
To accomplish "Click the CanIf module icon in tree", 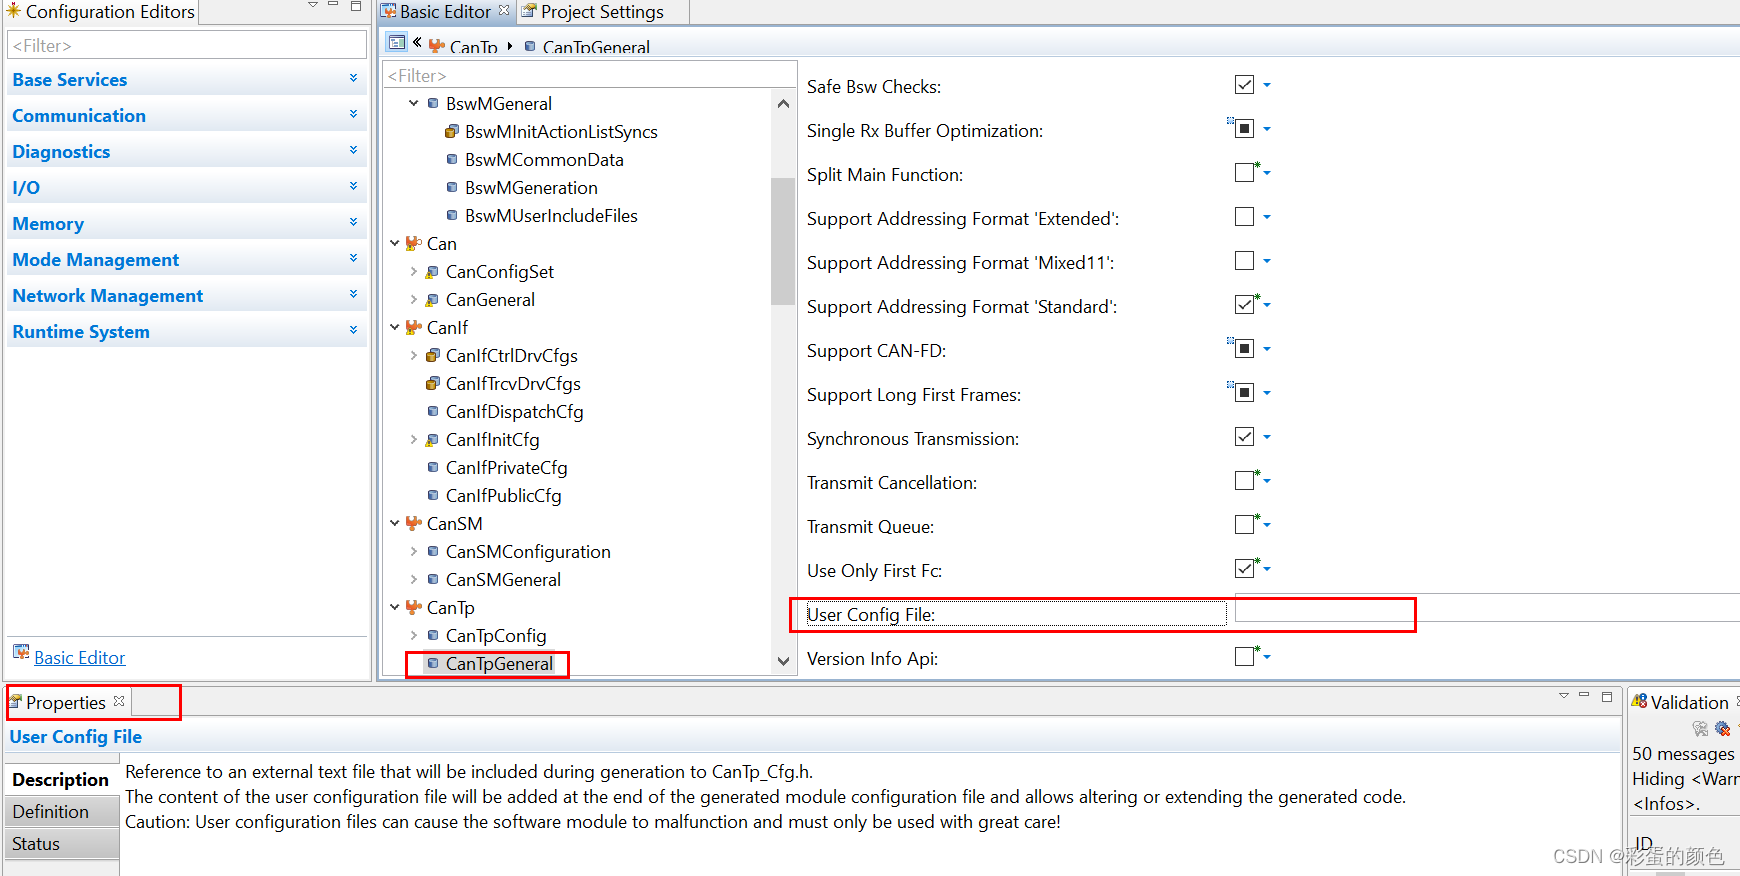I will (413, 327).
